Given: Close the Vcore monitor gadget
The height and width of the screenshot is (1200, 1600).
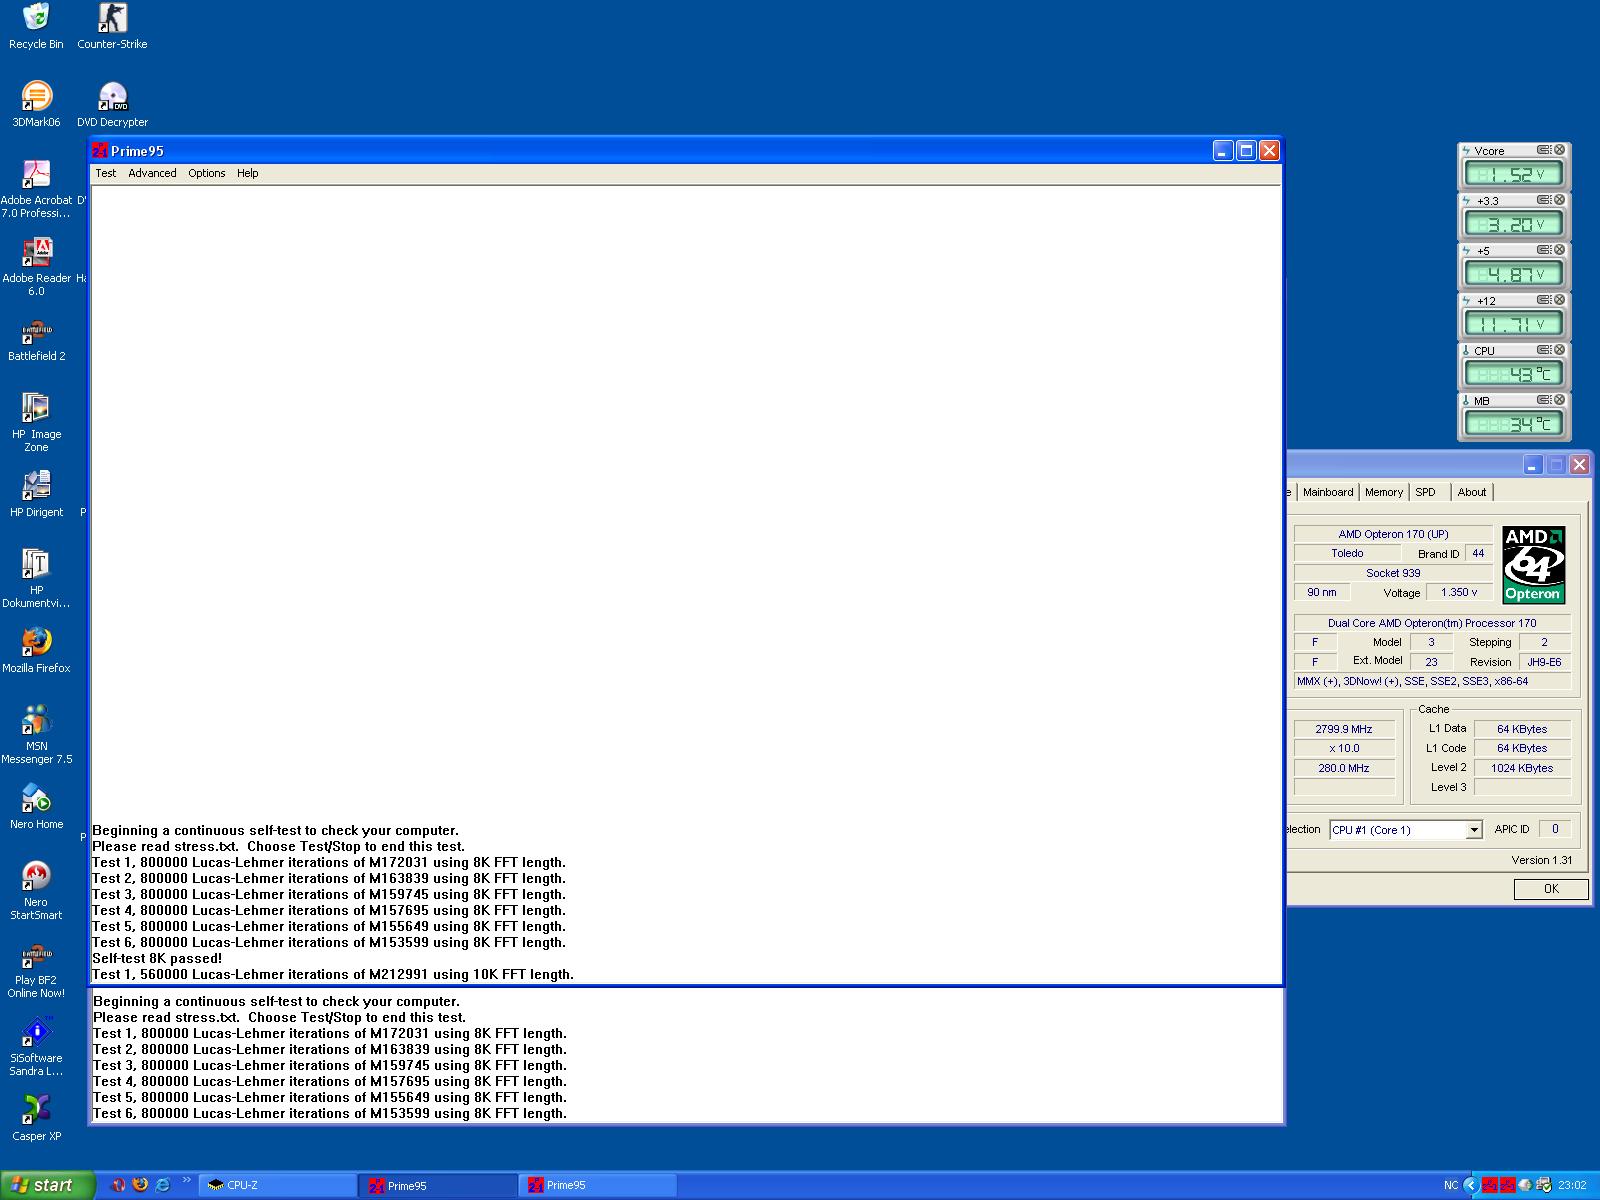Looking at the screenshot, I should (1559, 150).
